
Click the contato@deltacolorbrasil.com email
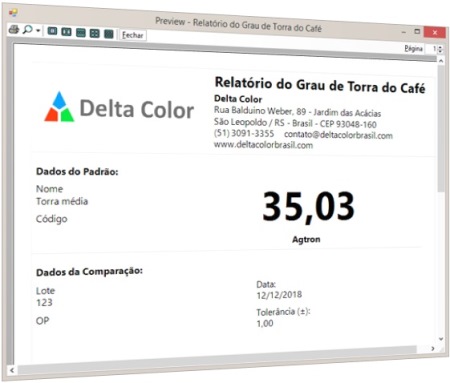(338, 135)
